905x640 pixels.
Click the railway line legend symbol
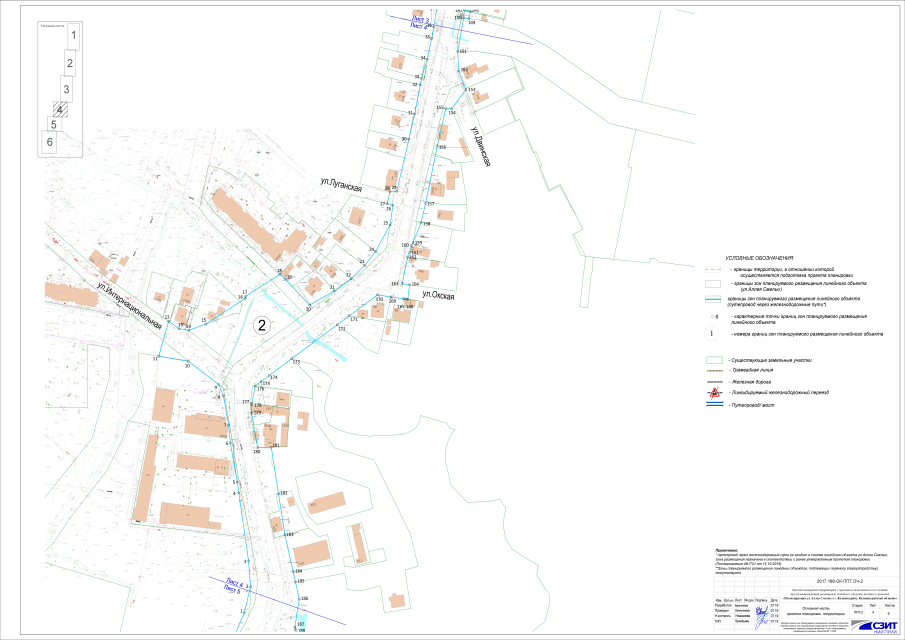pyautogui.click(x=713, y=382)
